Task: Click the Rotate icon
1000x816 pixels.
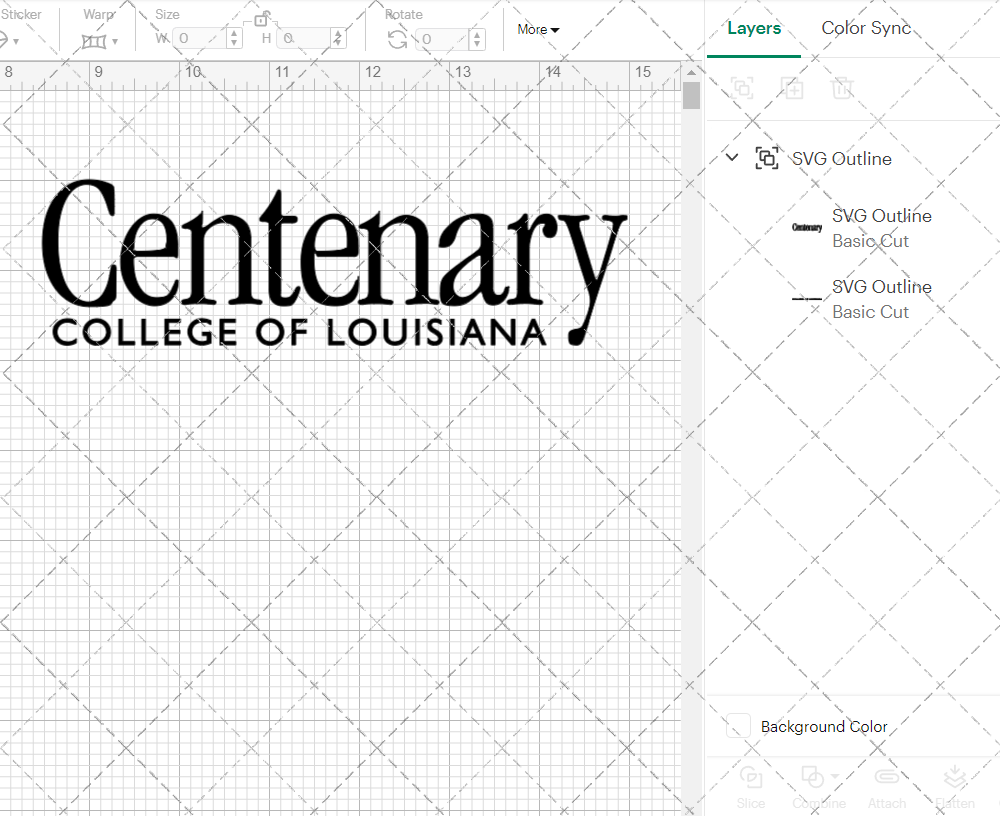Action: (x=396, y=38)
